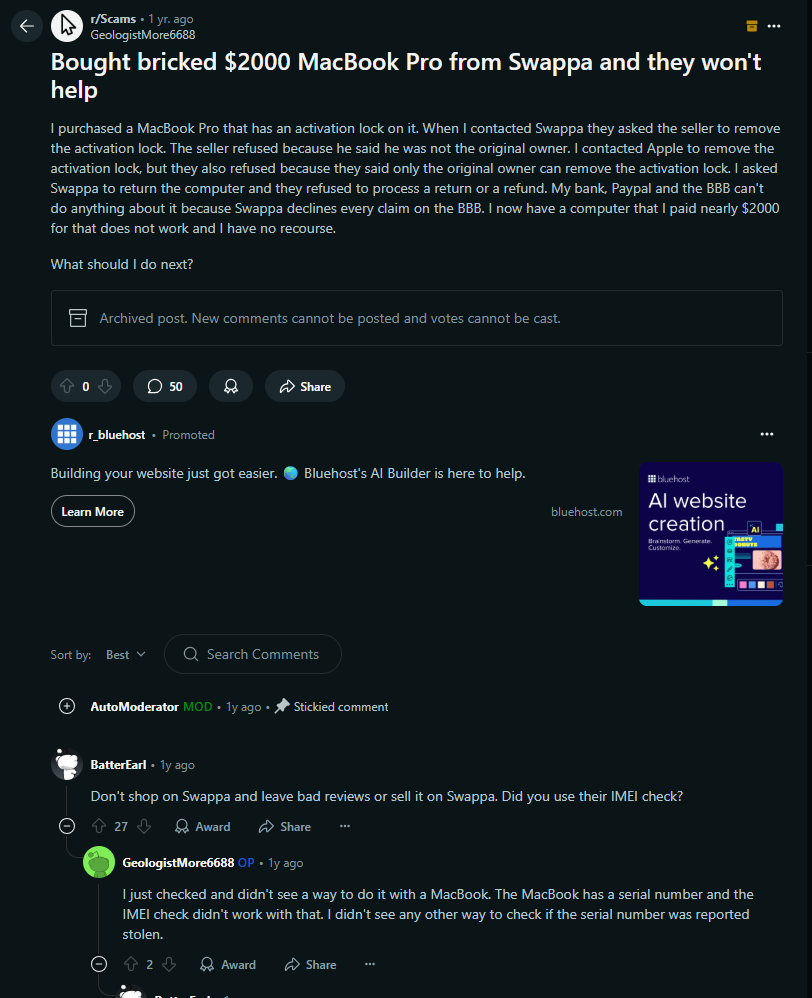
Task: Expand the AutoModerator stickied comment
Action: click(x=67, y=706)
